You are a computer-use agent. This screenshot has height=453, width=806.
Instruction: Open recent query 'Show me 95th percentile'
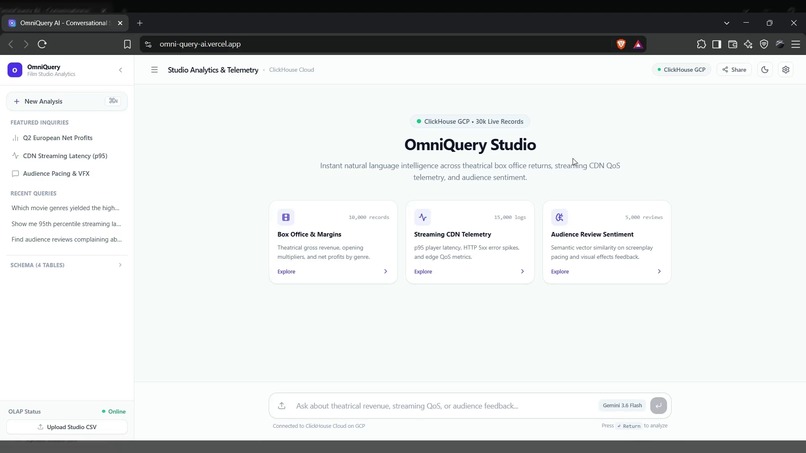(x=66, y=224)
